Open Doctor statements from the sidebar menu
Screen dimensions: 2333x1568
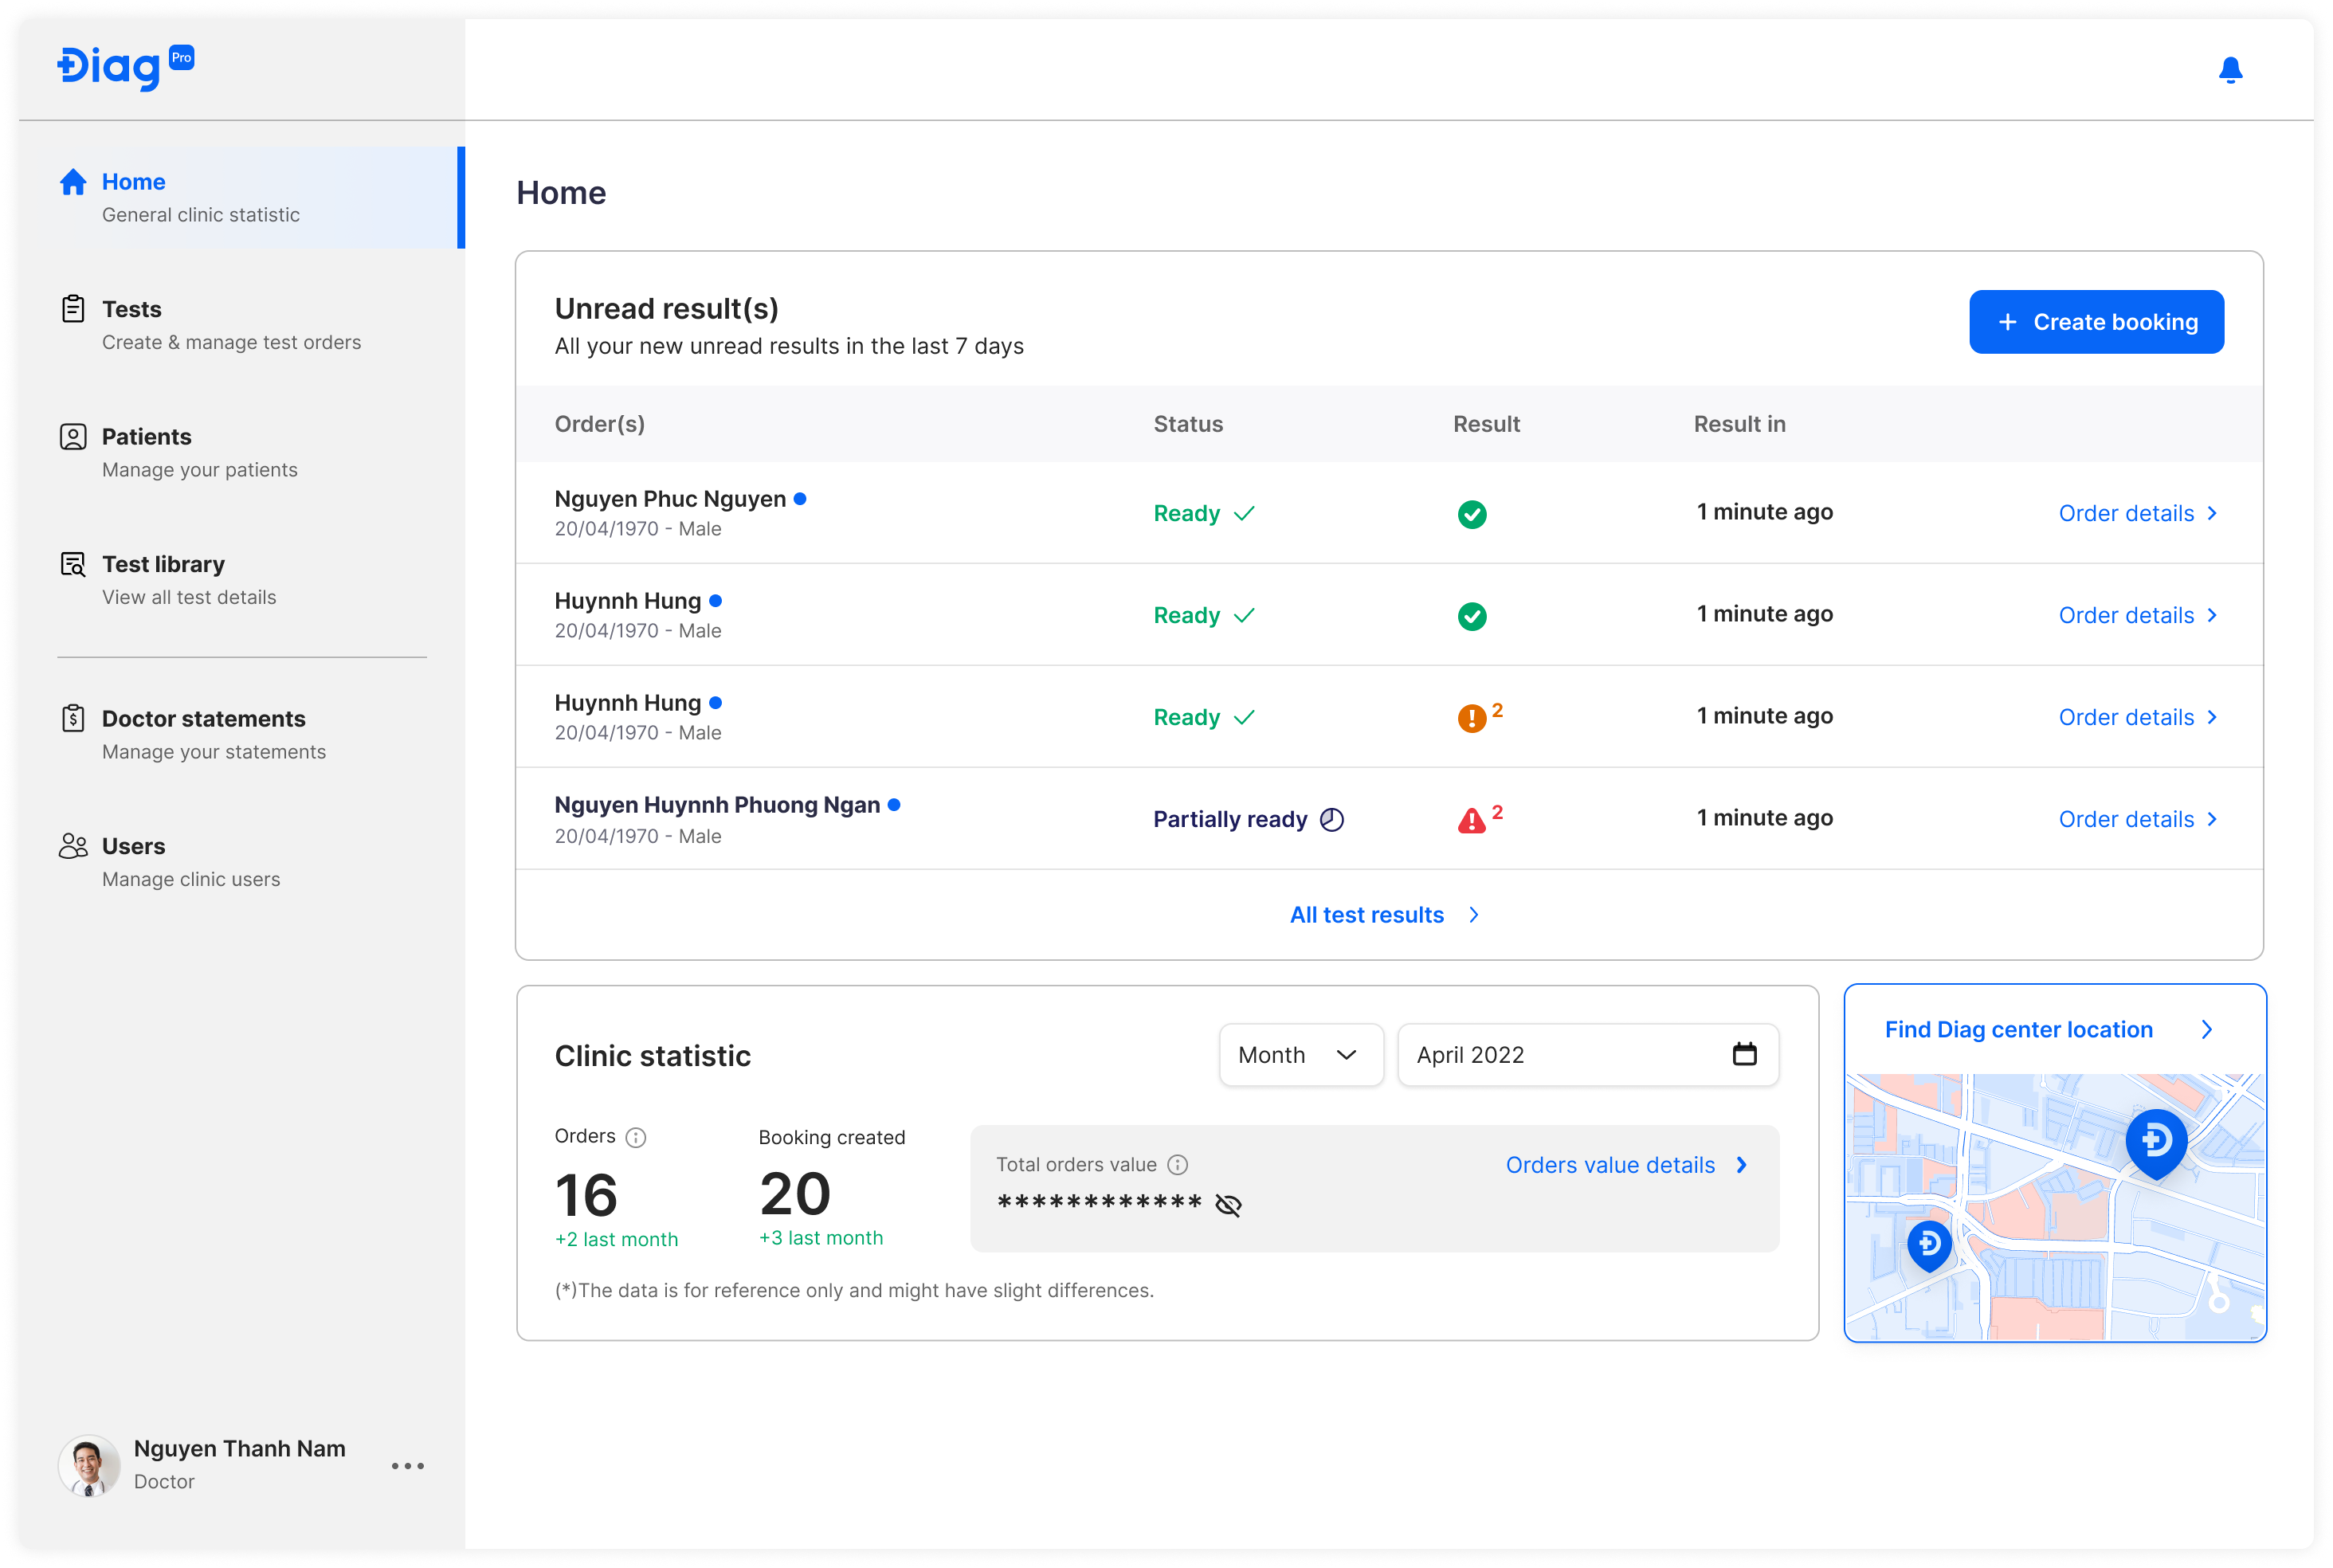[203, 718]
